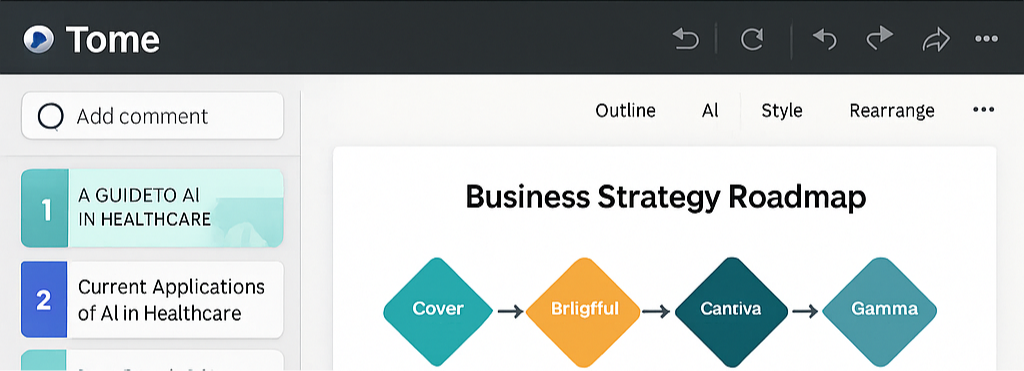Click the circular refresh arrow icon
The image size is (1024, 371).
click(752, 39)
